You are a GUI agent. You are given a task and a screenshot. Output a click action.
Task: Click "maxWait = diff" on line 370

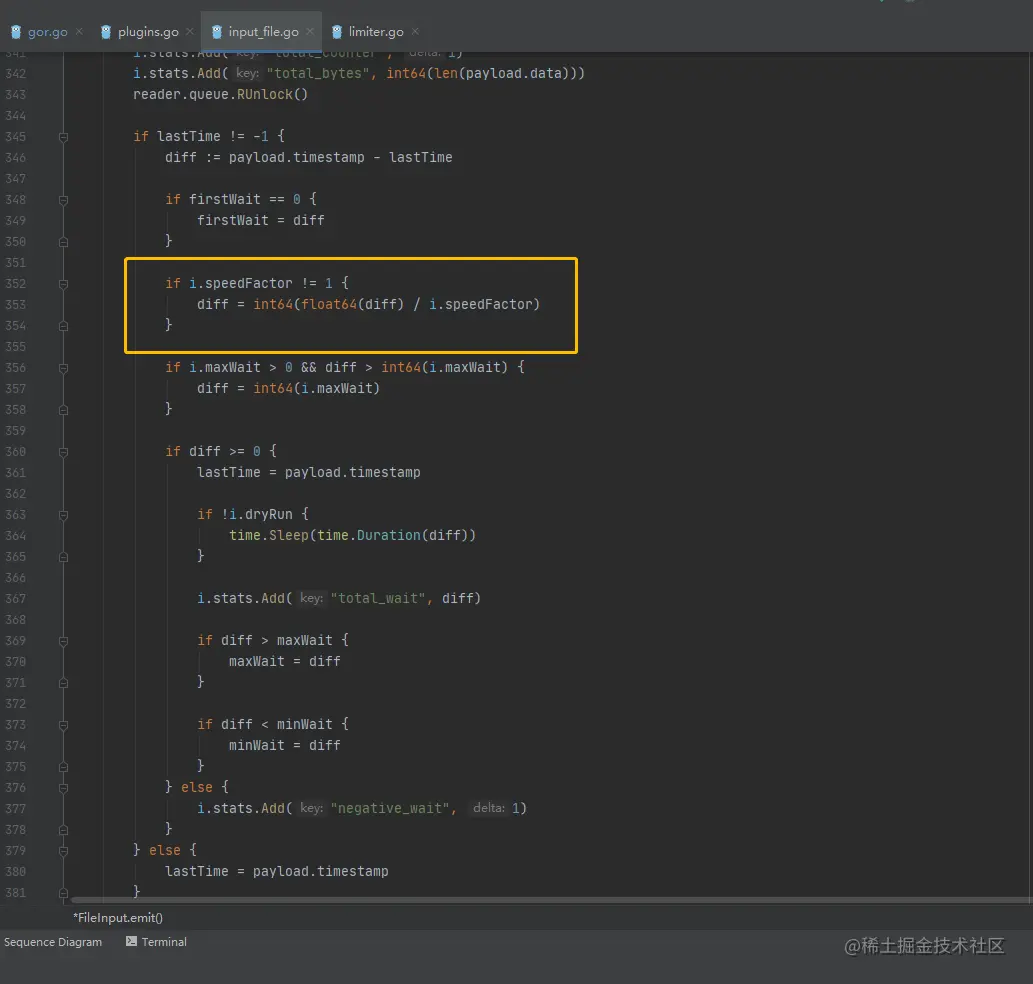285,661
